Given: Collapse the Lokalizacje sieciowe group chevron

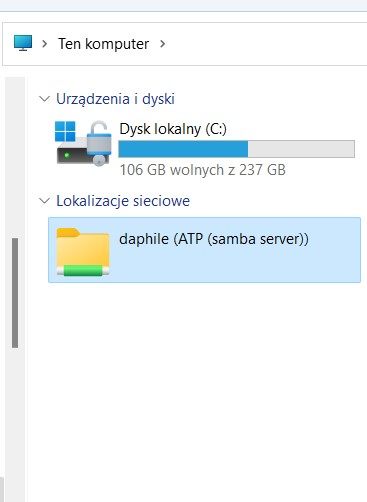Looking at the screenshot, I should 44,201.
